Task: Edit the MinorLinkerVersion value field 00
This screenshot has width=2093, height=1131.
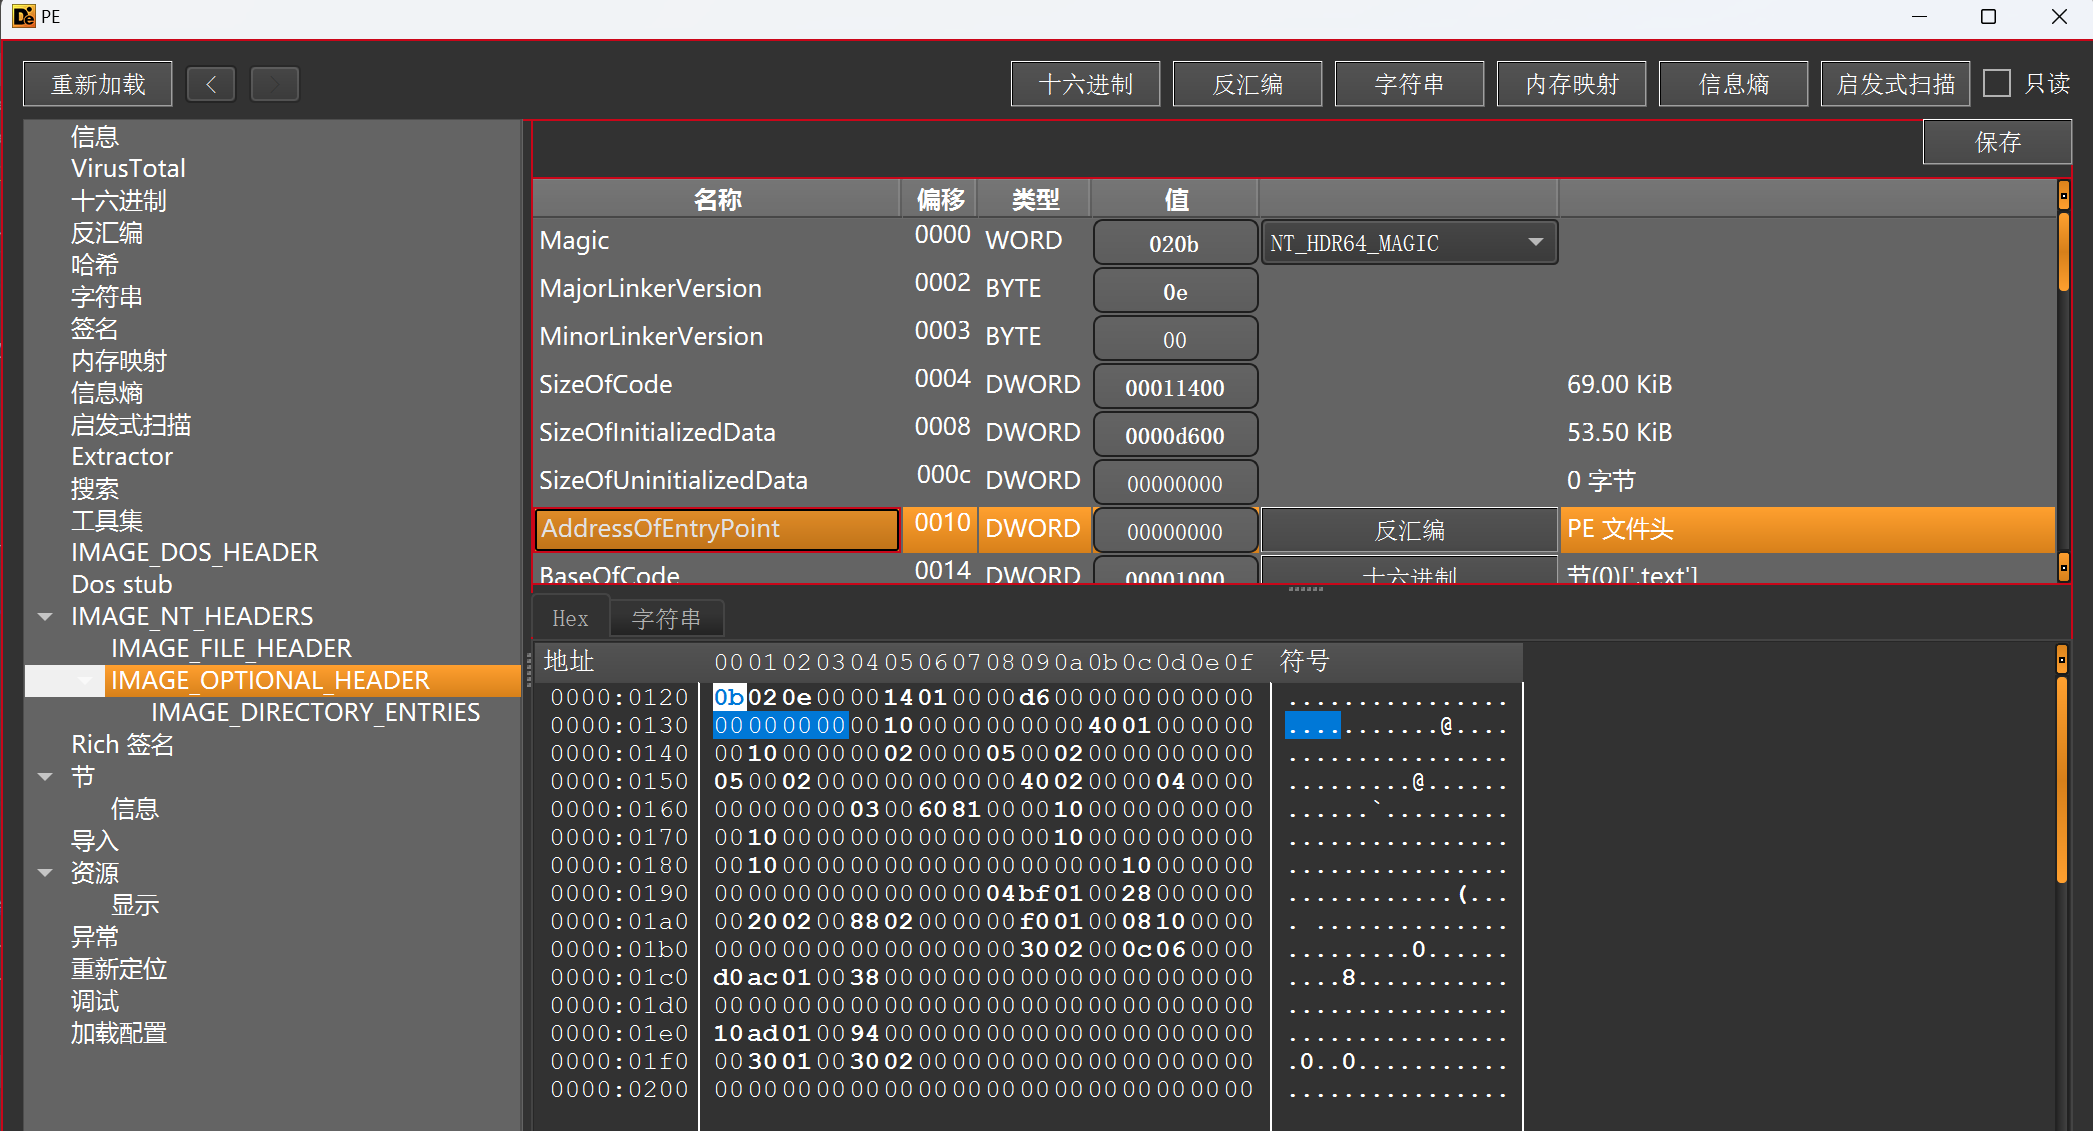Action: [x=1175, y=339]
